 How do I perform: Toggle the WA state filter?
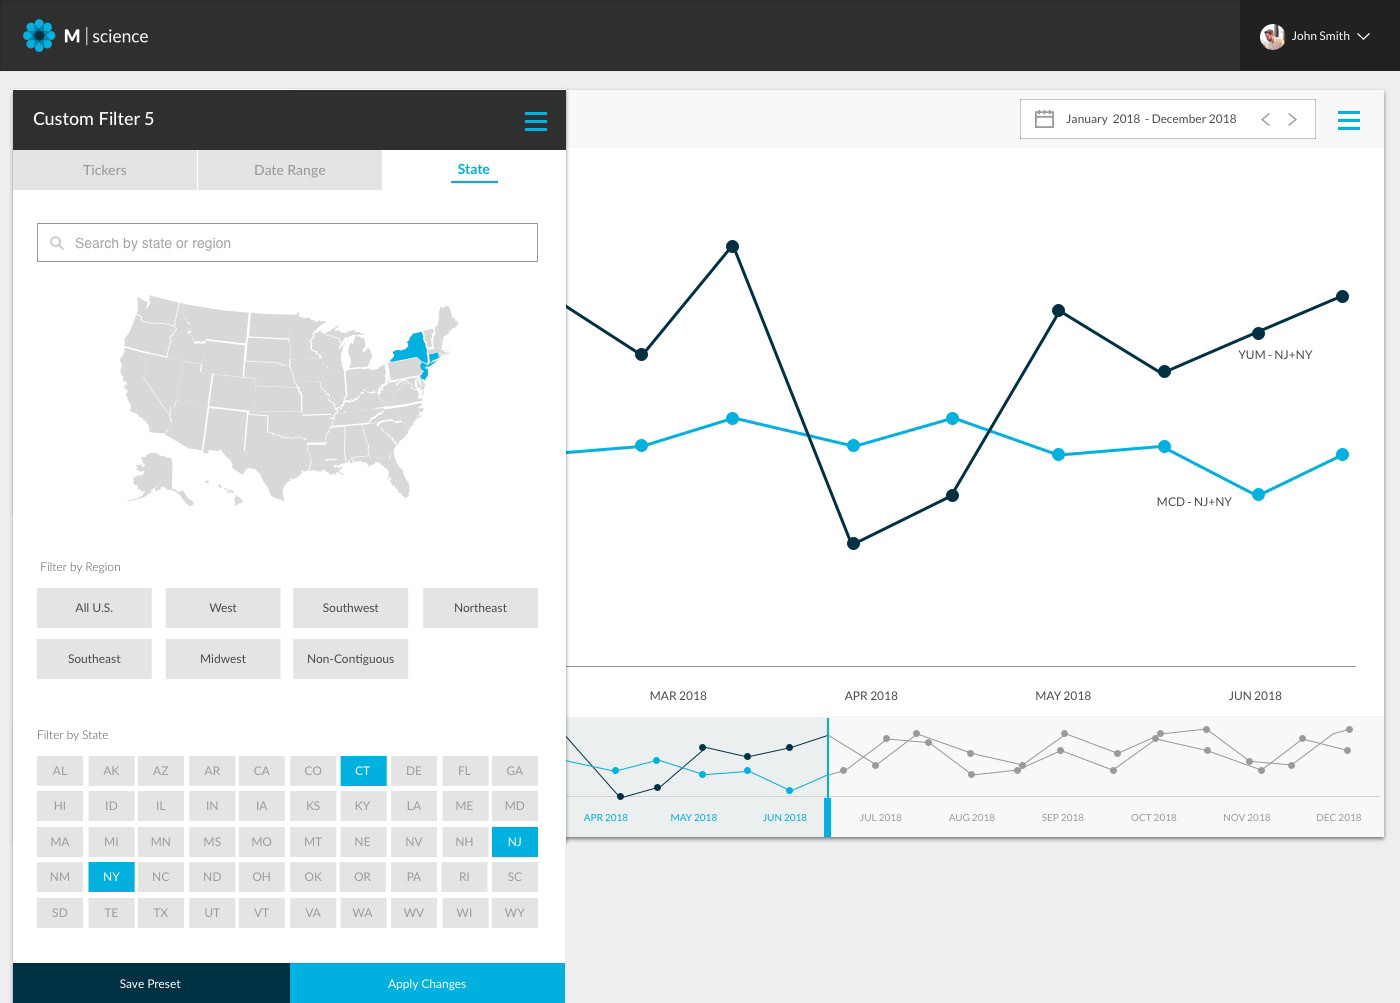[363, 913]
